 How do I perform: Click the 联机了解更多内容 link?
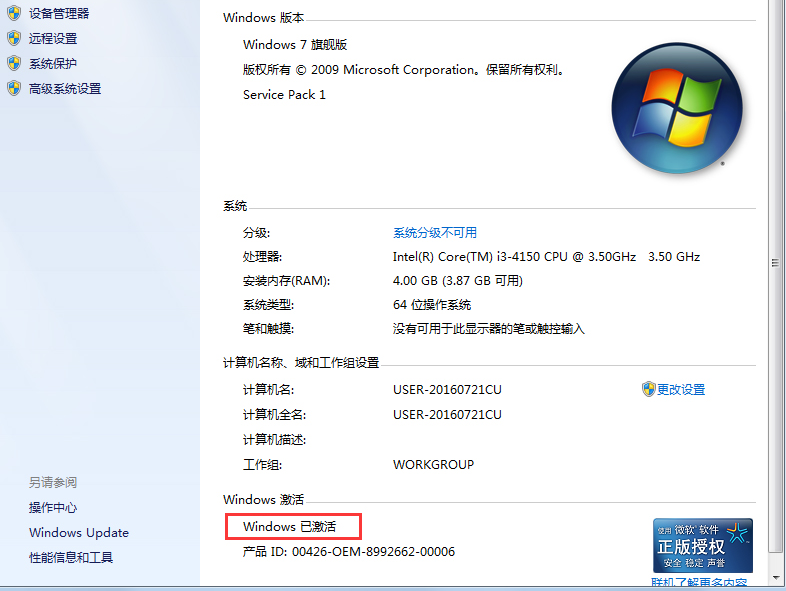tap(699, 582)
